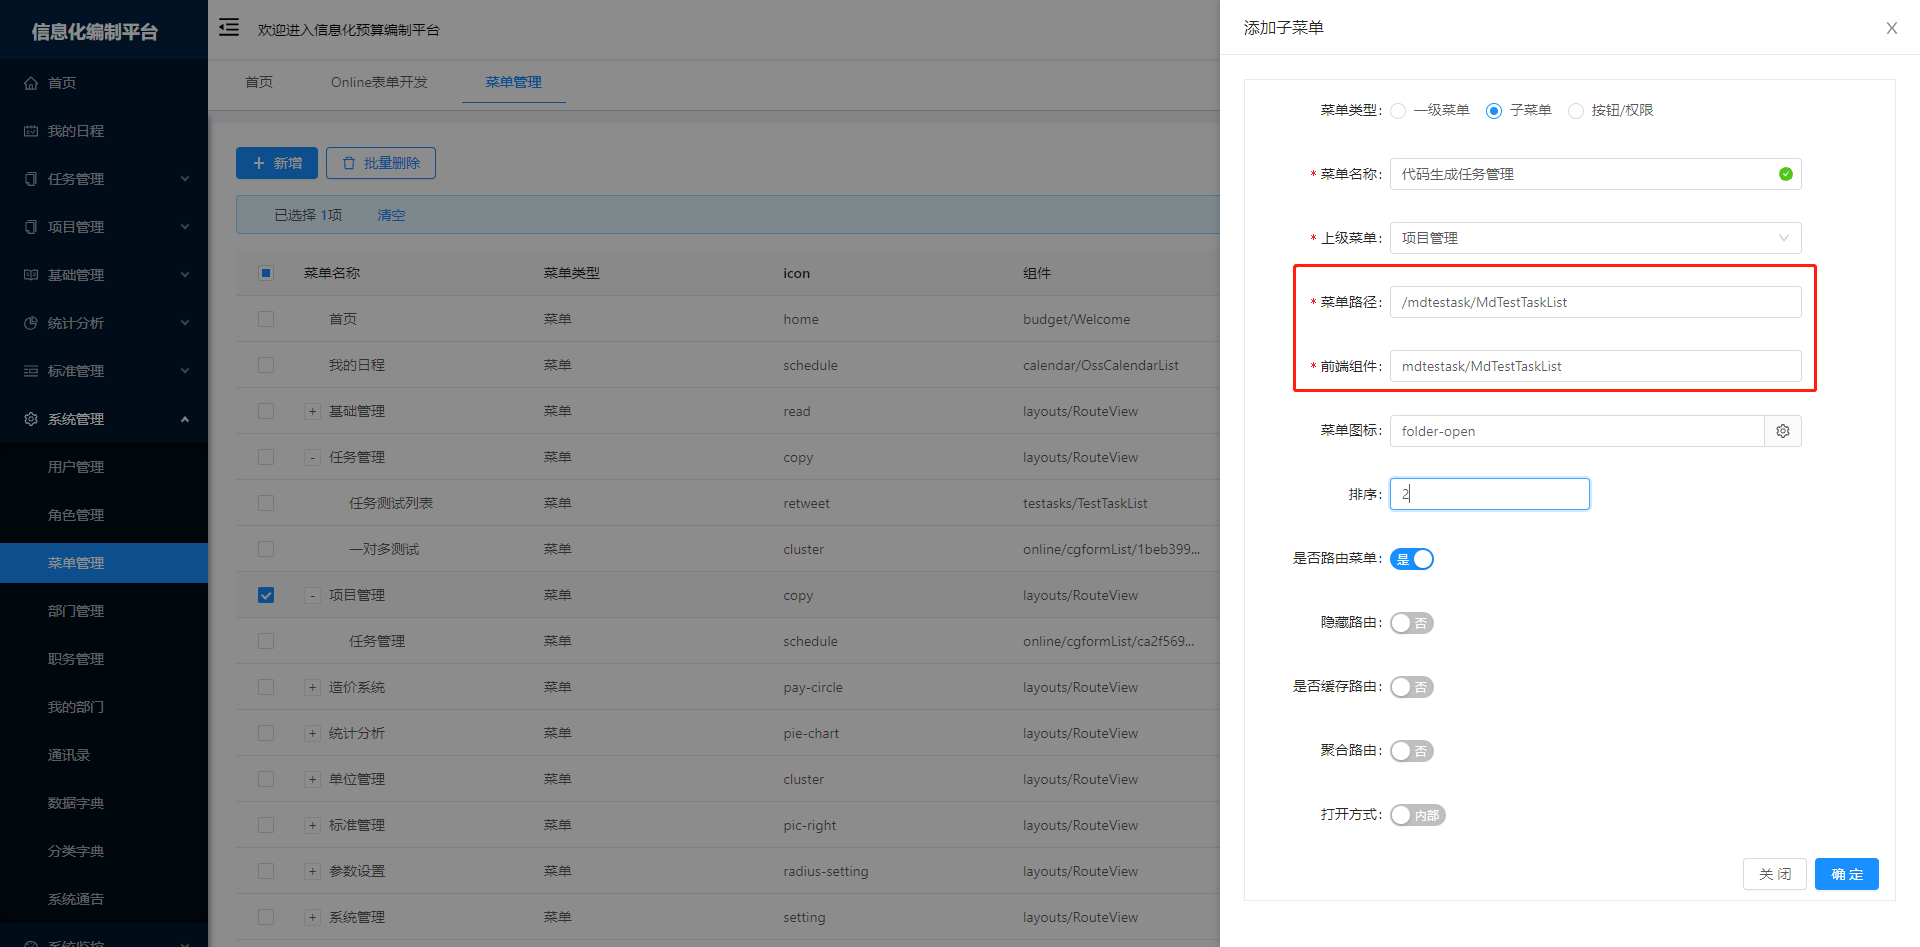Collapse the 任务管理 row in the table
The height and width of the screenshot is (947, 1920).
[x=313, y=457]
